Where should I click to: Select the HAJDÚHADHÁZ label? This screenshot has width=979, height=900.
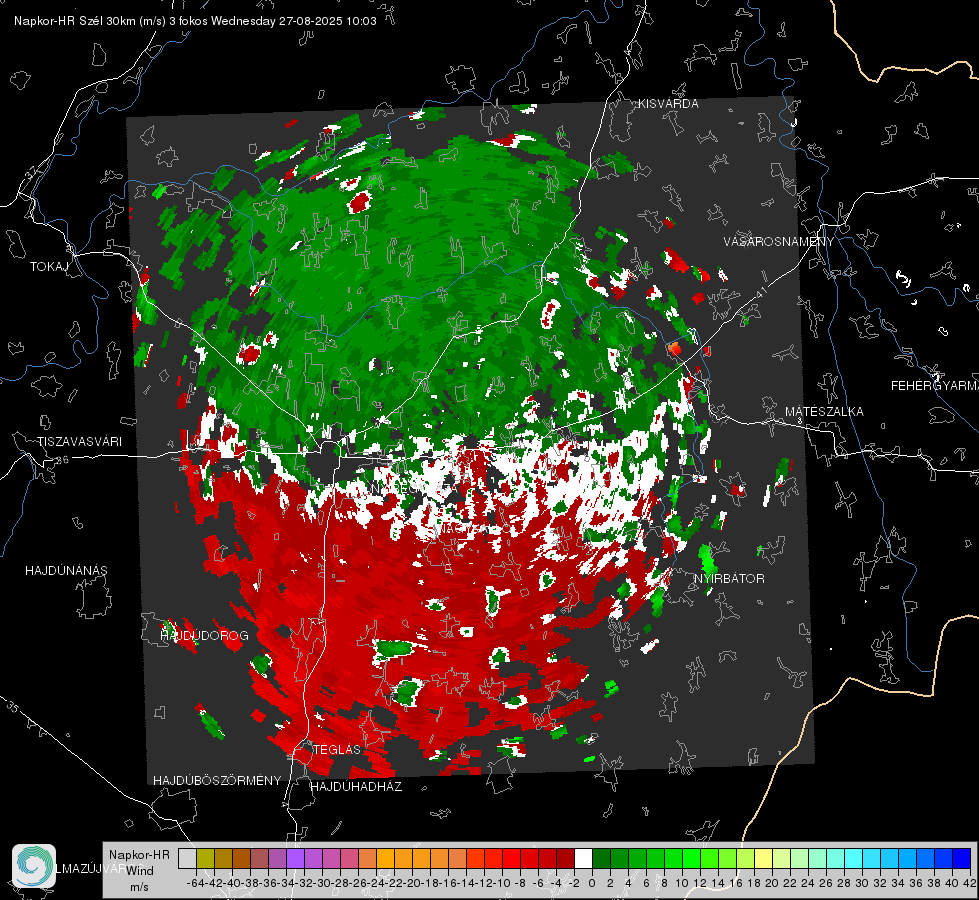356,786
